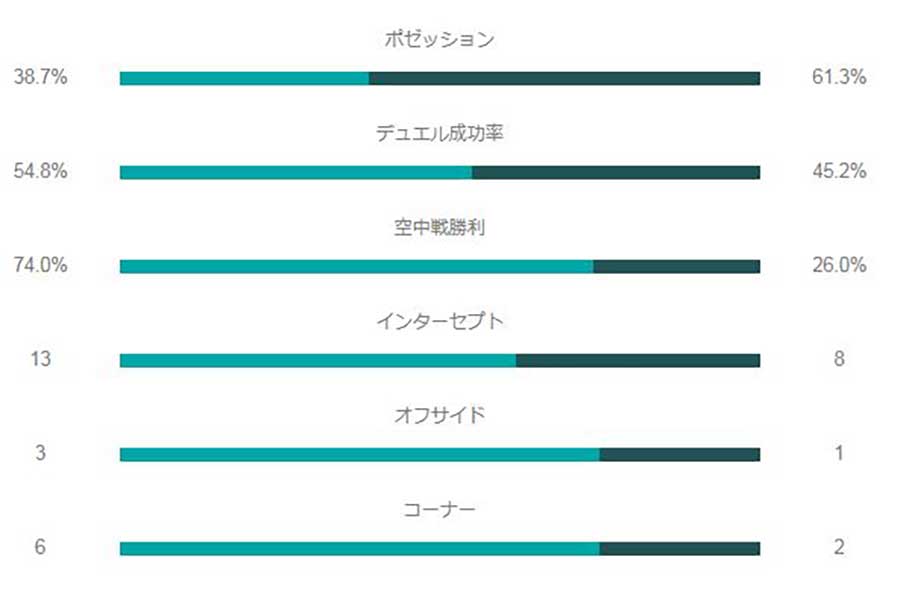Click the light teal corner bar segment
This screenshot has height=600, width=900.
click(x=359, y=548)
